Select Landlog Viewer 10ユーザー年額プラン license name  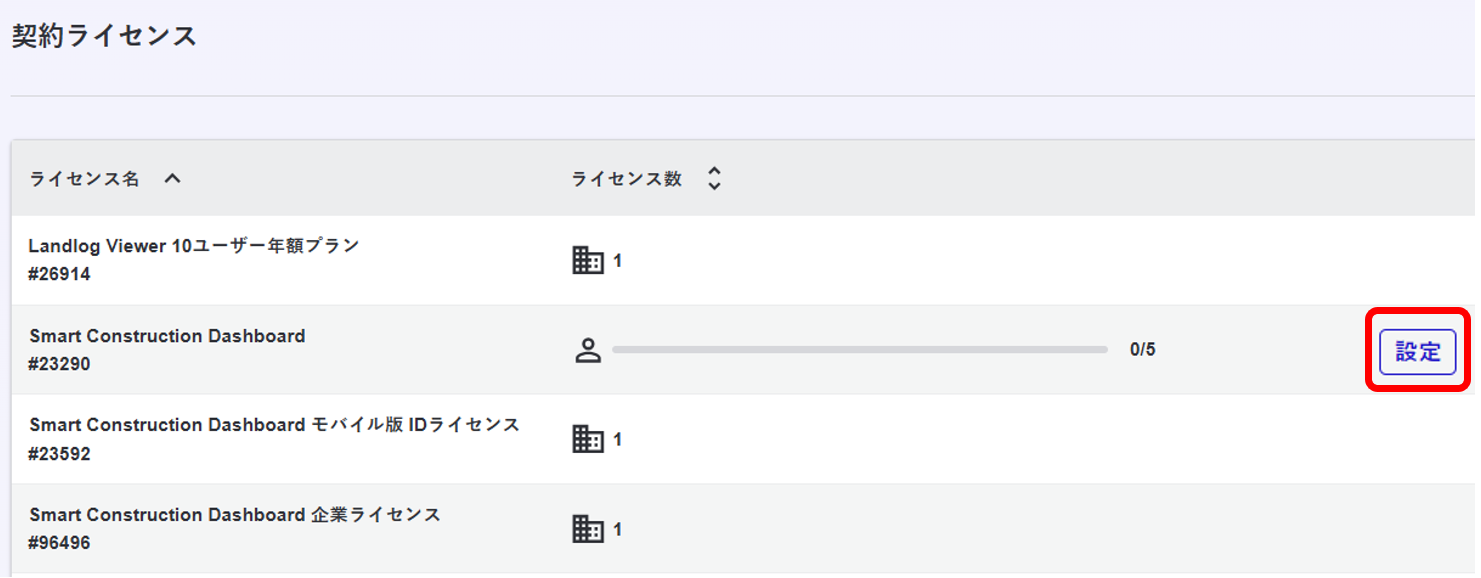194,246
